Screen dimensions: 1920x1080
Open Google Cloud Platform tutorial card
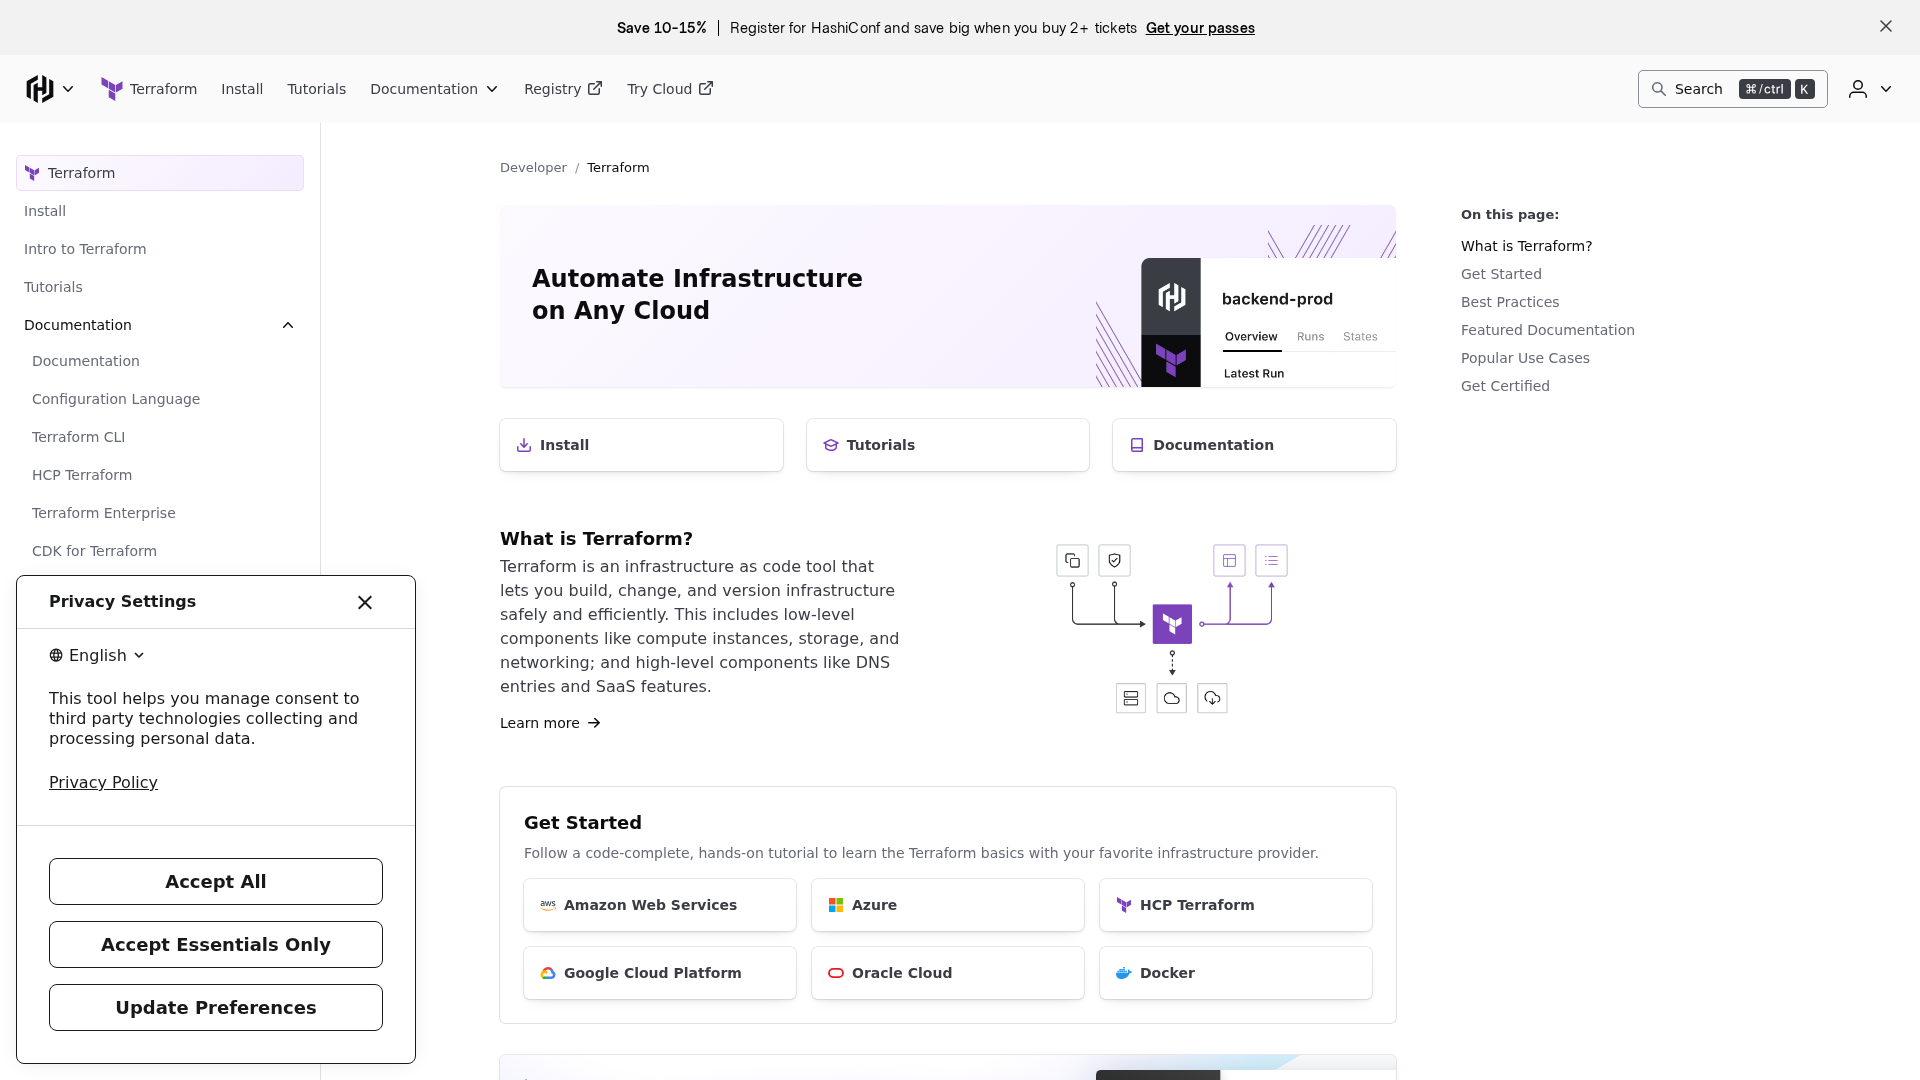coord(660,973)
